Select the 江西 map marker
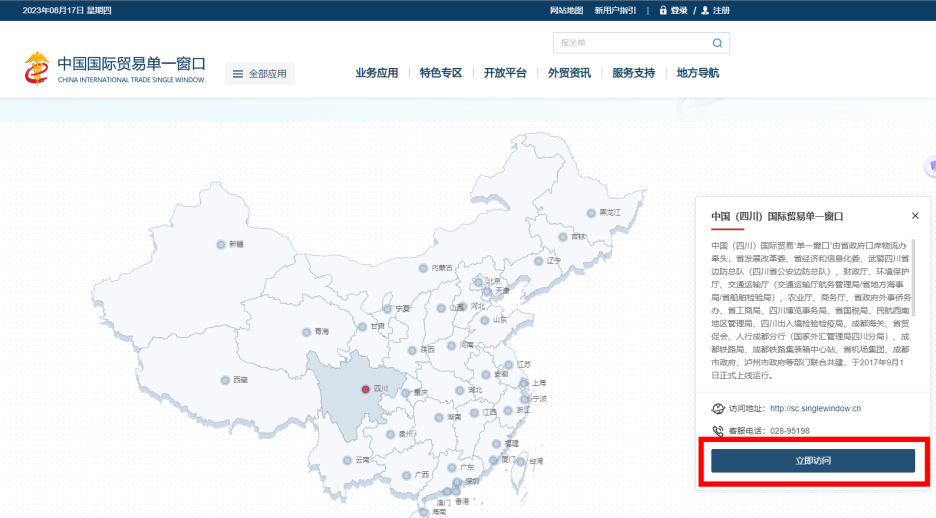936x518 pixels. 474,413
